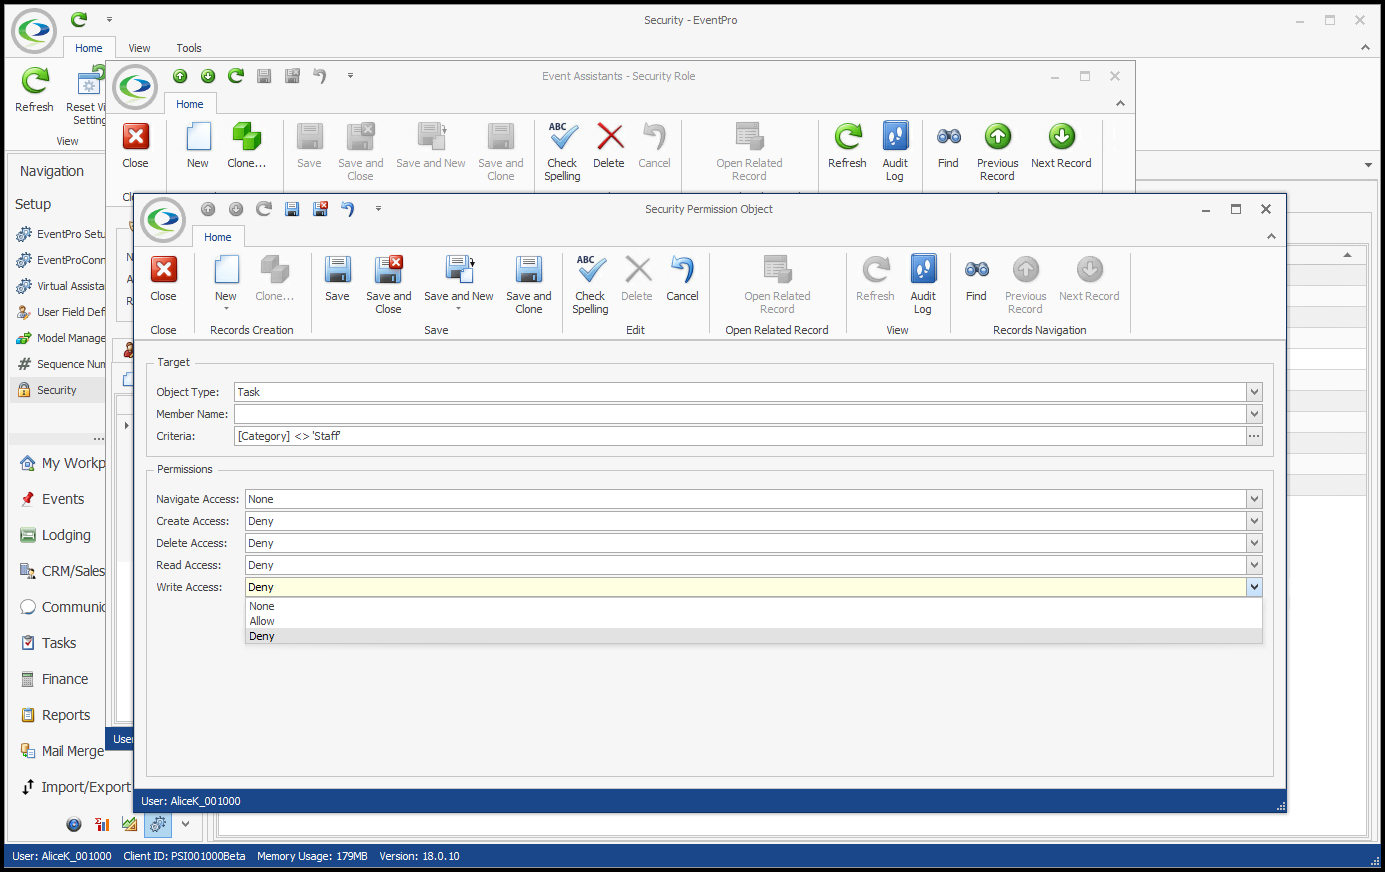Open Mail Merge in navigation pane
The height and width of the screenshot is (872, 1385).
tap(60, 751)
